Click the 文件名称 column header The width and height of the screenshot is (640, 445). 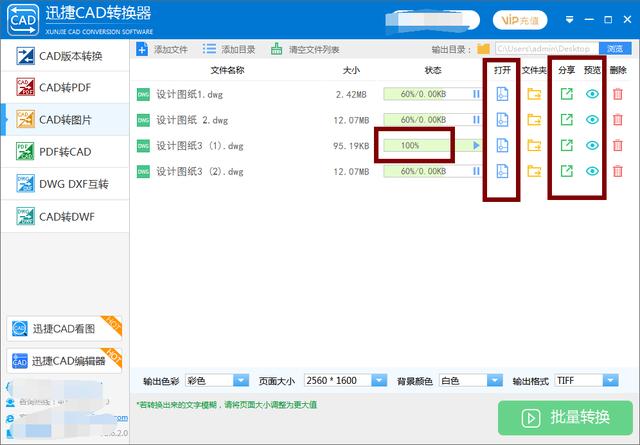227,70
